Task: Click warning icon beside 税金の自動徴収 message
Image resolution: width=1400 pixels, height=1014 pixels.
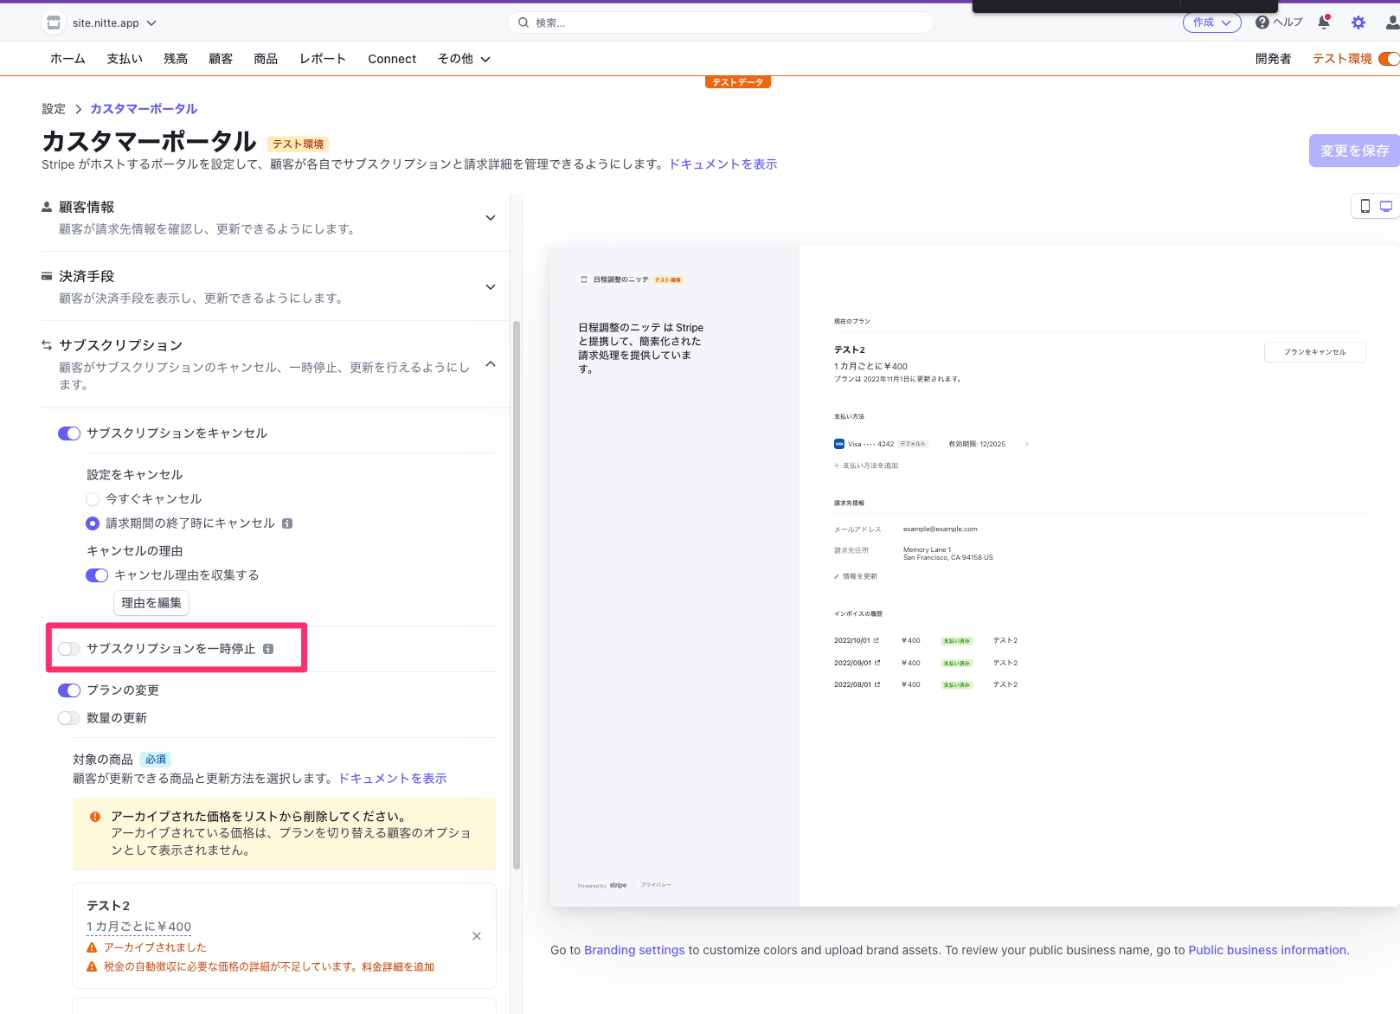Action: click(x=92, y=967)
